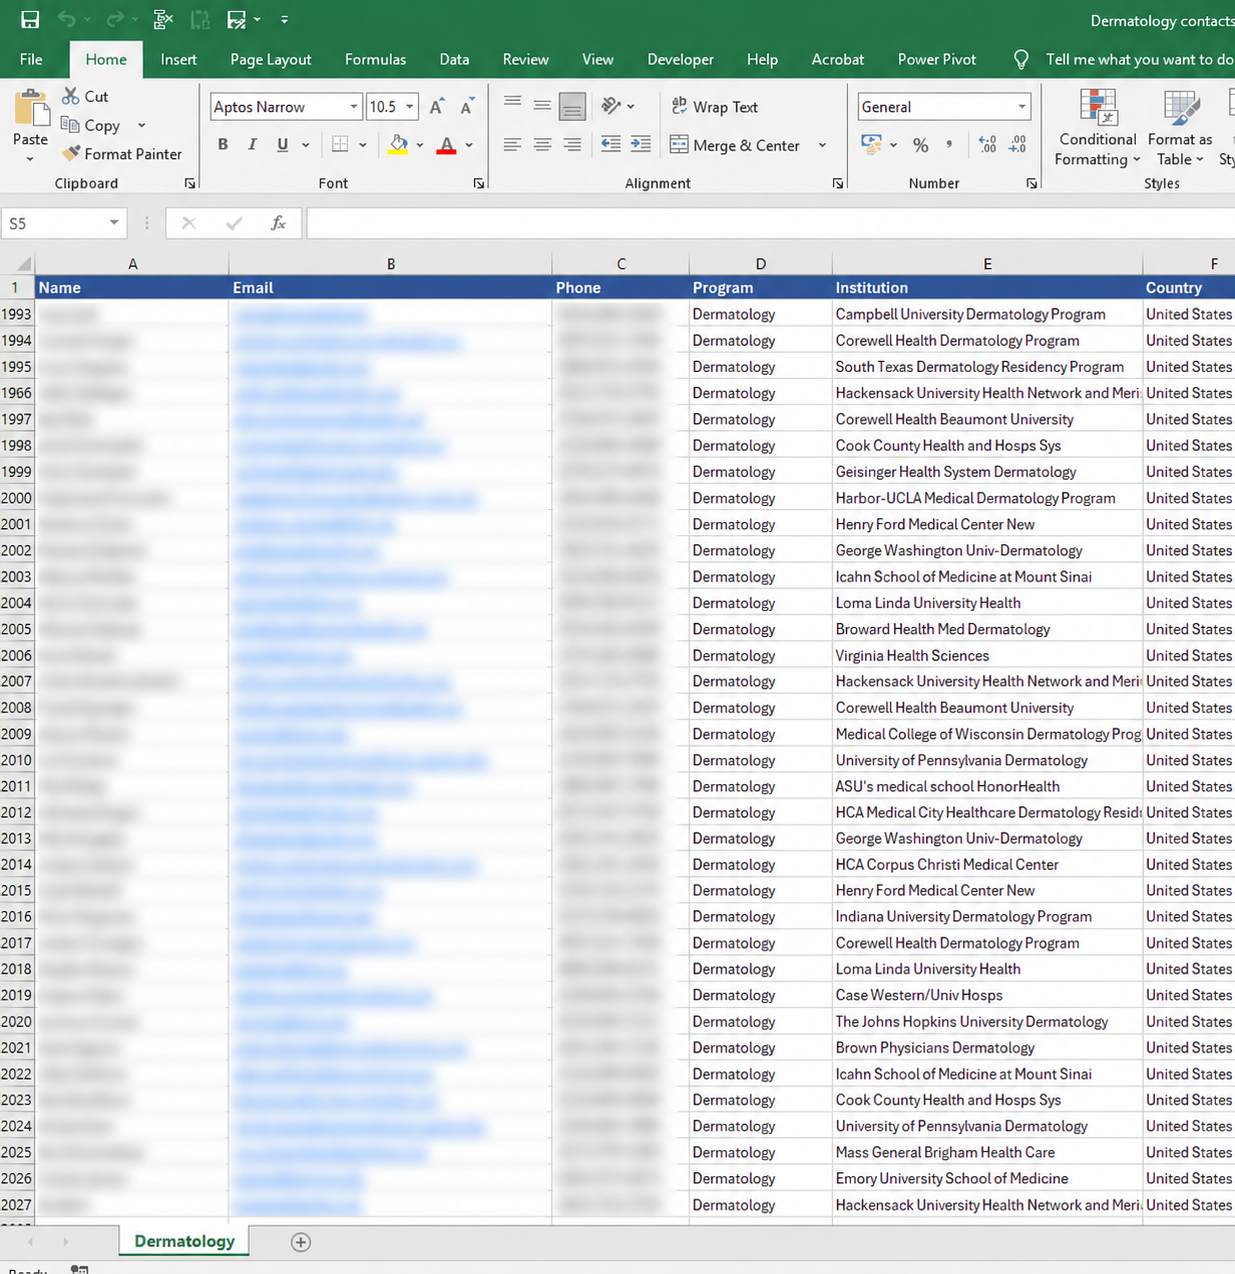Click the Paste clipboard icon
Image resolution: width=1235 pixels, height=1274 pixels.
(31, 109)
